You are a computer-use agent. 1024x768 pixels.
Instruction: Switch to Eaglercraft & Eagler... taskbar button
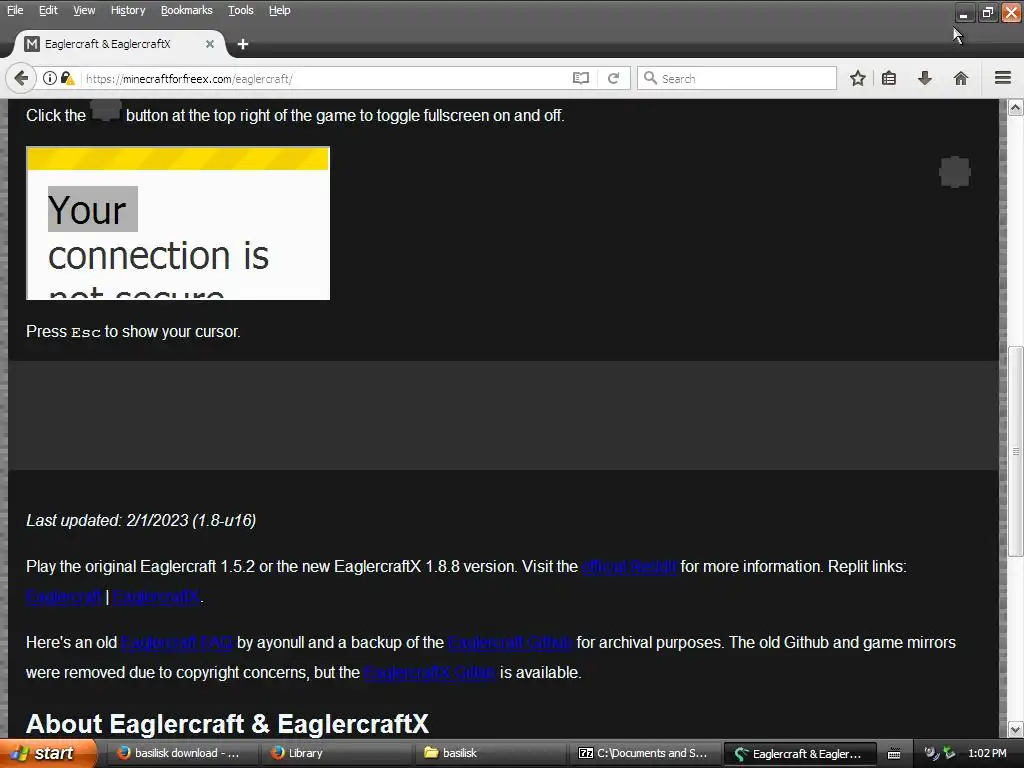click(x=799, y=754)
